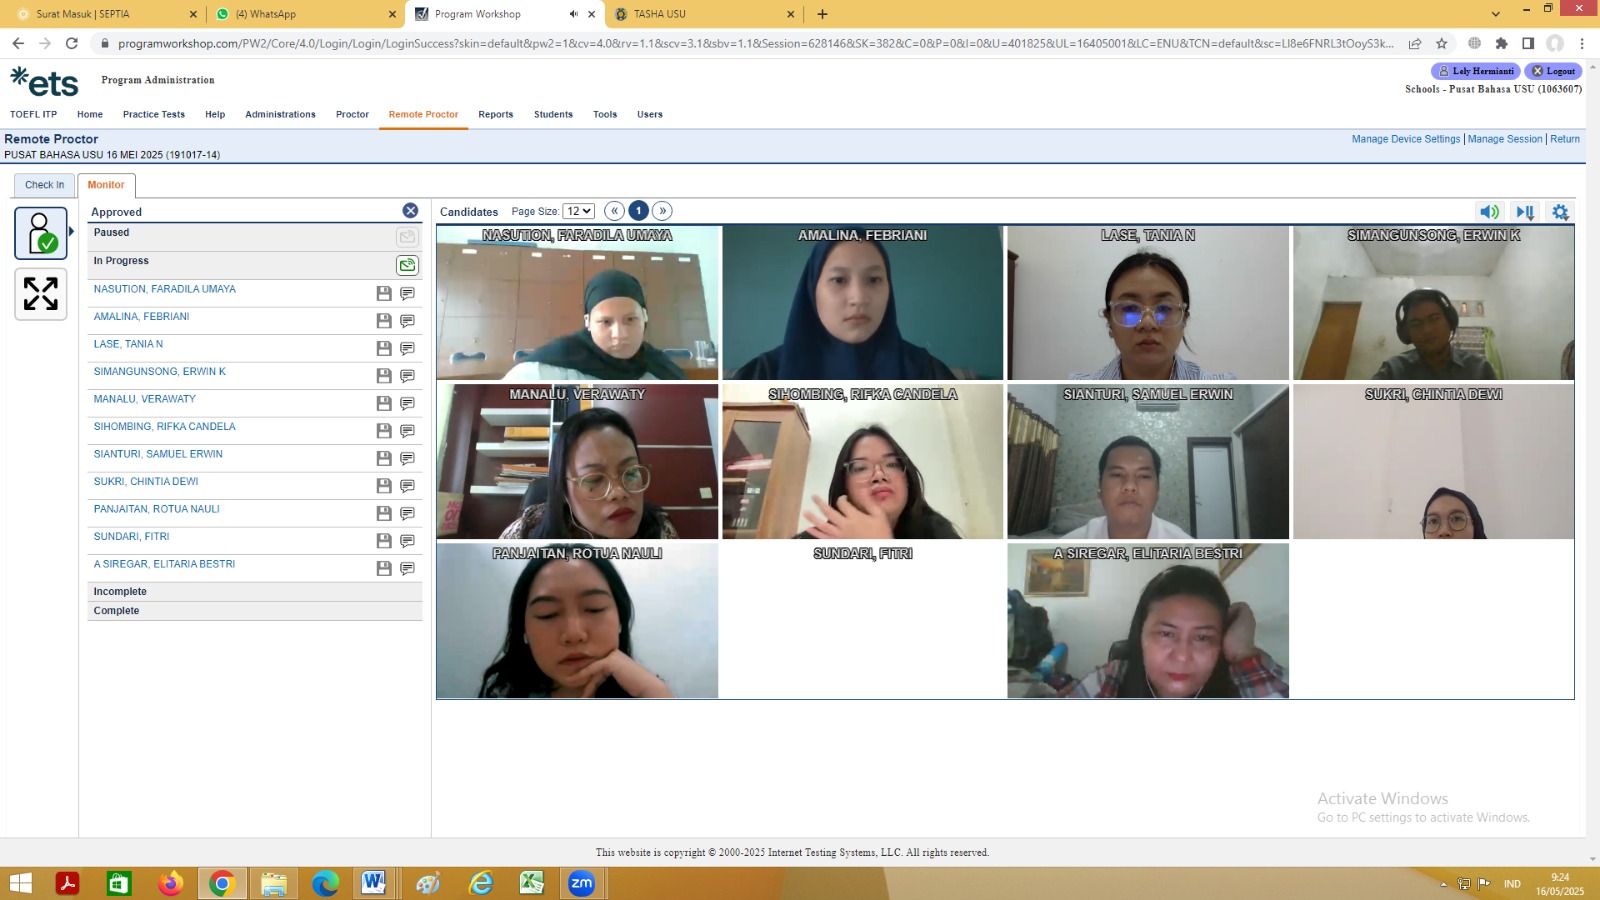Screen dimensions: 1600x900
Task: Open chat icon for NASUTION, FARADILA UMAYA
Action: point(407,293)
